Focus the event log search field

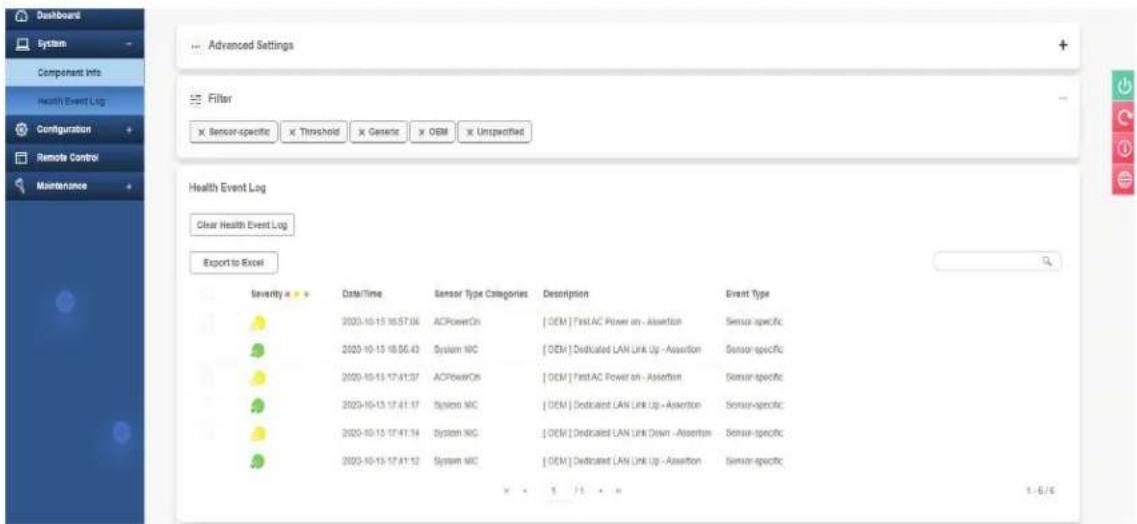[997, 262]
